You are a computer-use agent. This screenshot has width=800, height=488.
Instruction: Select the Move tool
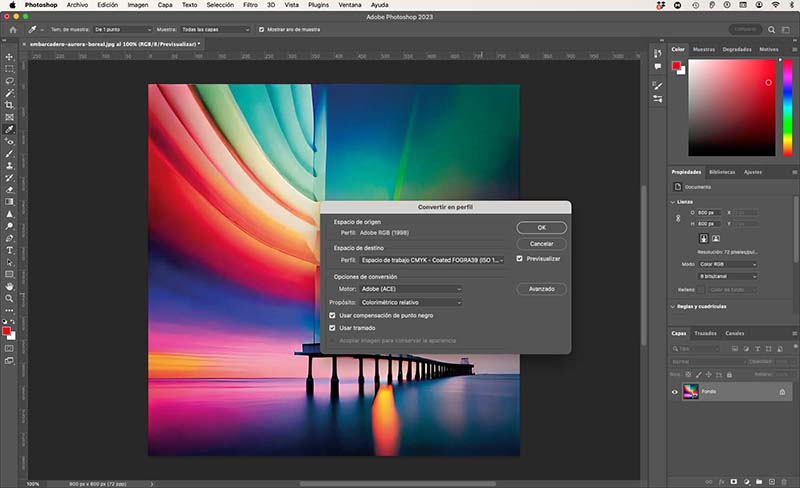click(x=9, y=57)
